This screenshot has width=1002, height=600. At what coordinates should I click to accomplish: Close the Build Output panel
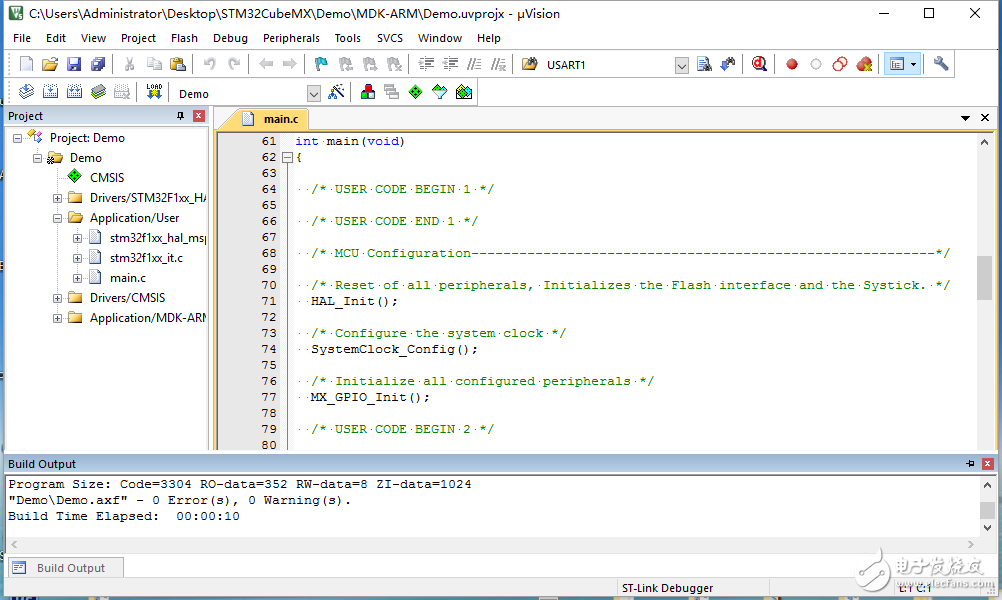(988, 464)
